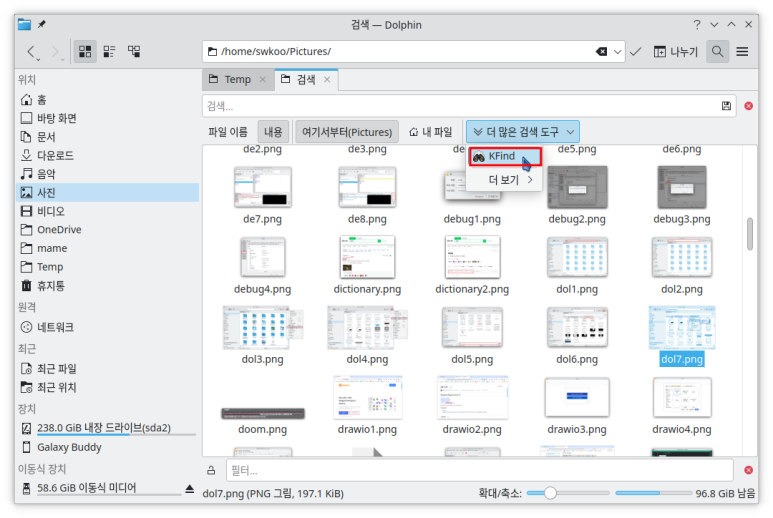Select the de7.png thumbnail
773x518 pixels.
point(262,187)
